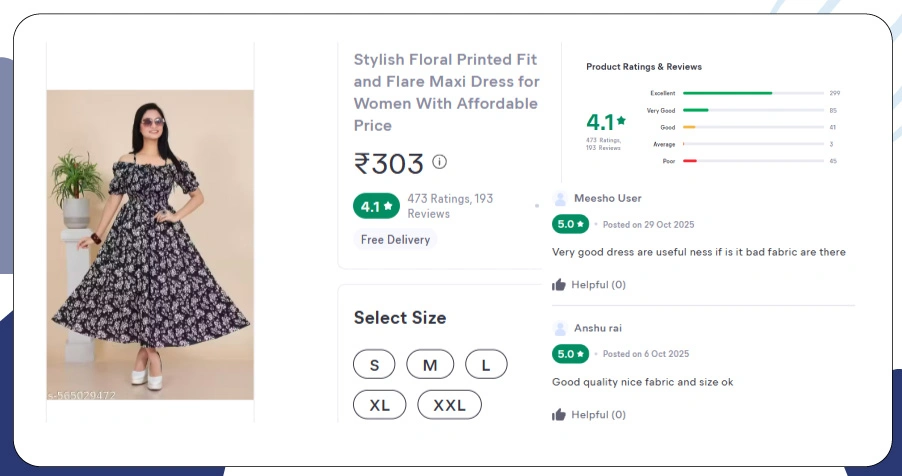The height and width of the screenshot is (476, 902).
Task: Click the Excellent rating bar
Action: click(x=753, y=93)
